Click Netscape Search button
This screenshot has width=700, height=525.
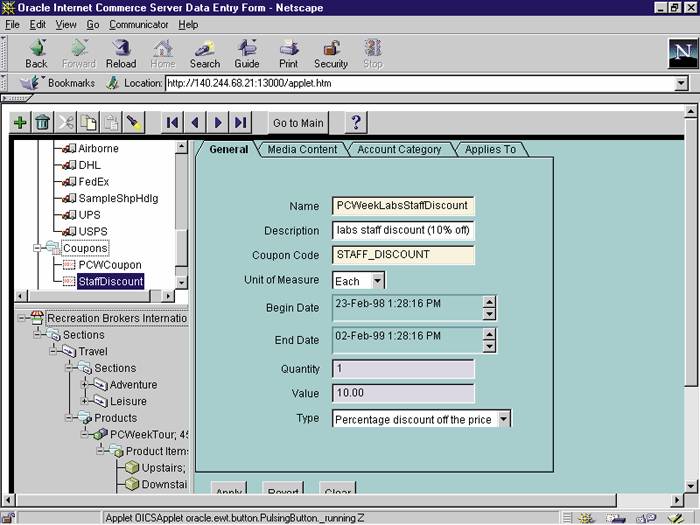[205, 54]
